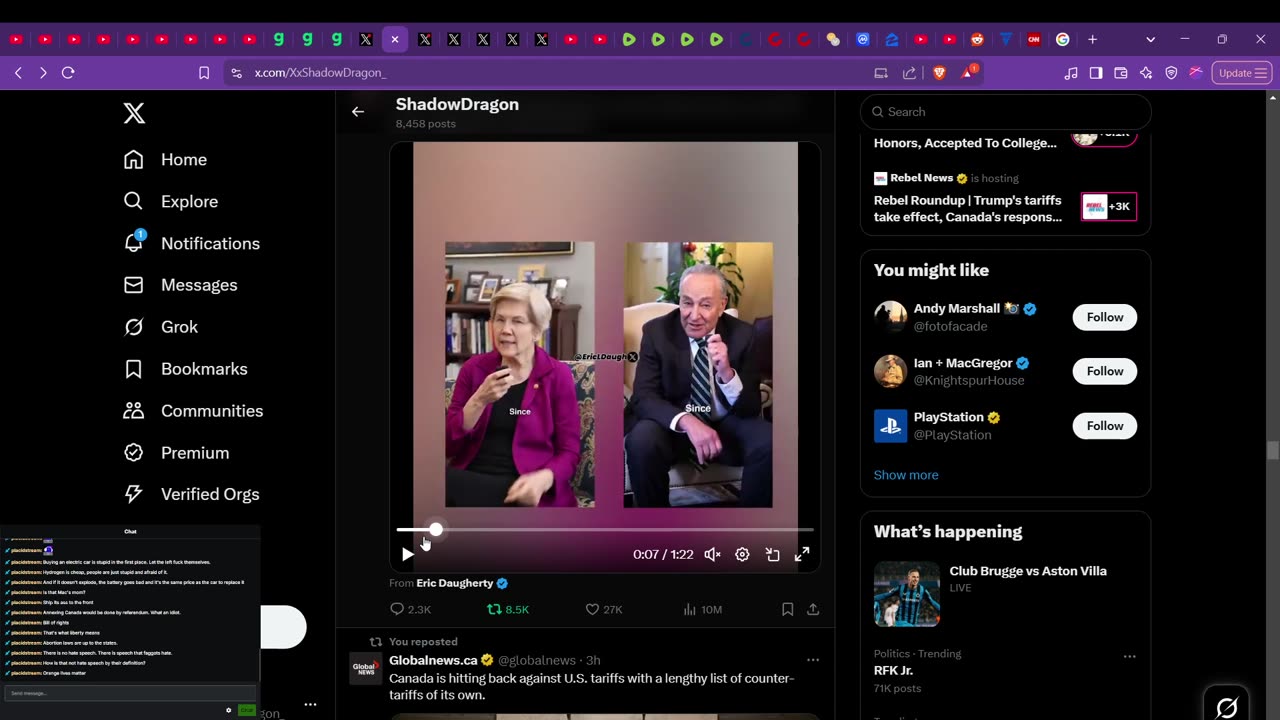The width and height of the screenshot is (1280, 720).
Task: View post analytics showing 10M views
Action: (702, 609)
